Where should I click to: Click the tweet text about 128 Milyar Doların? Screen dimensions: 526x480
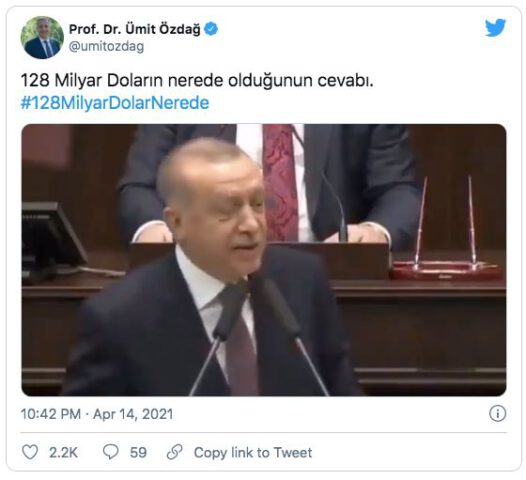[197, 81]
